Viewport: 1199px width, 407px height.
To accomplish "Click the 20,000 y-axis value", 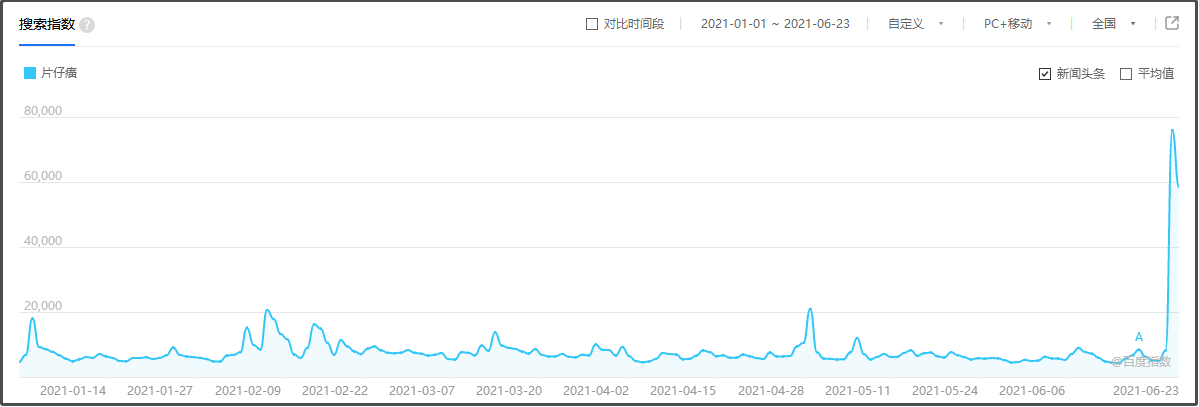I will click(x=42, y=307).
